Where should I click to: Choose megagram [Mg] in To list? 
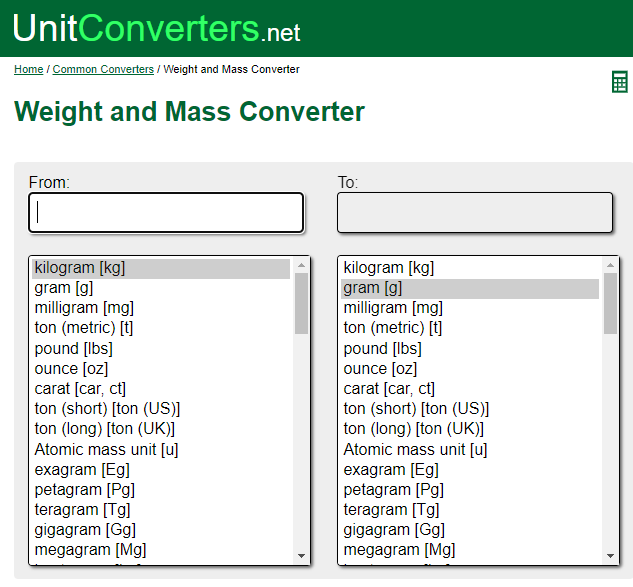pyautogui.click(x=399, y=549)
